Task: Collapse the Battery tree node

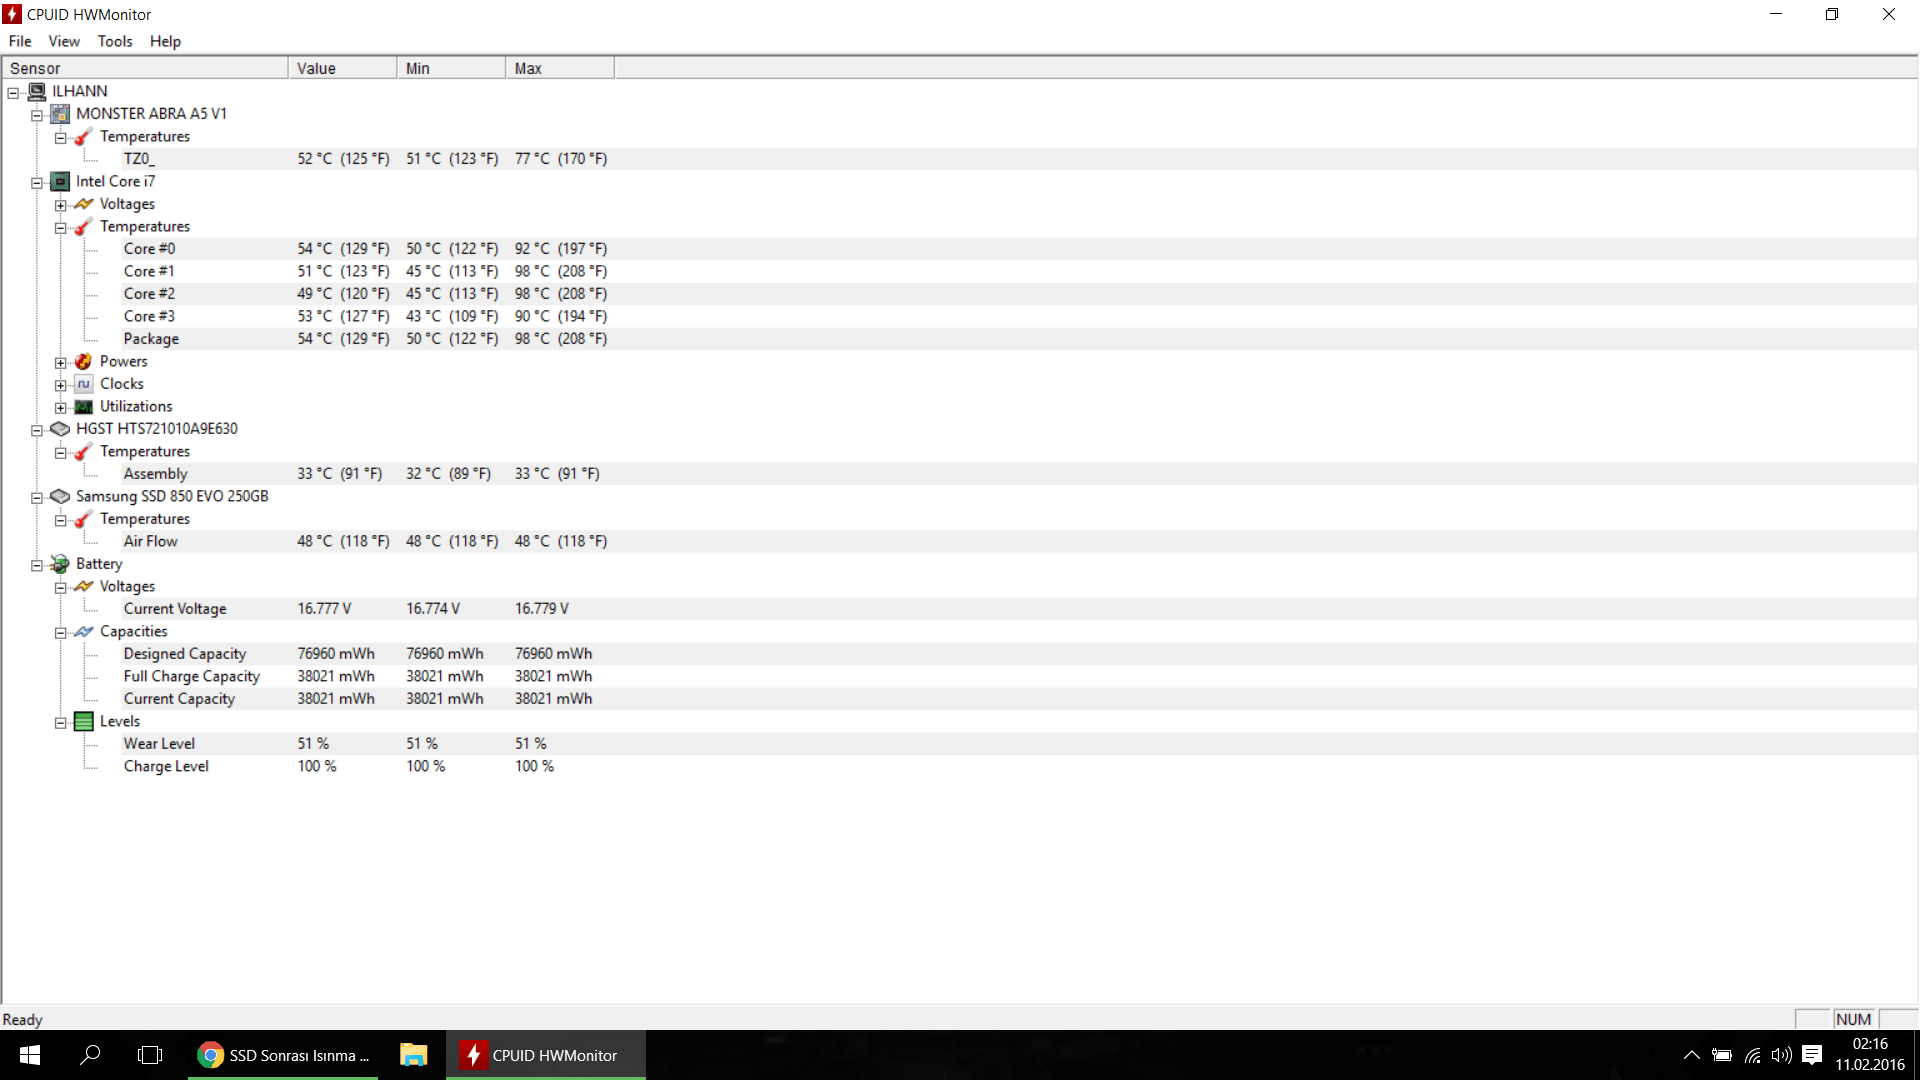Action: (x=37, y=565)
